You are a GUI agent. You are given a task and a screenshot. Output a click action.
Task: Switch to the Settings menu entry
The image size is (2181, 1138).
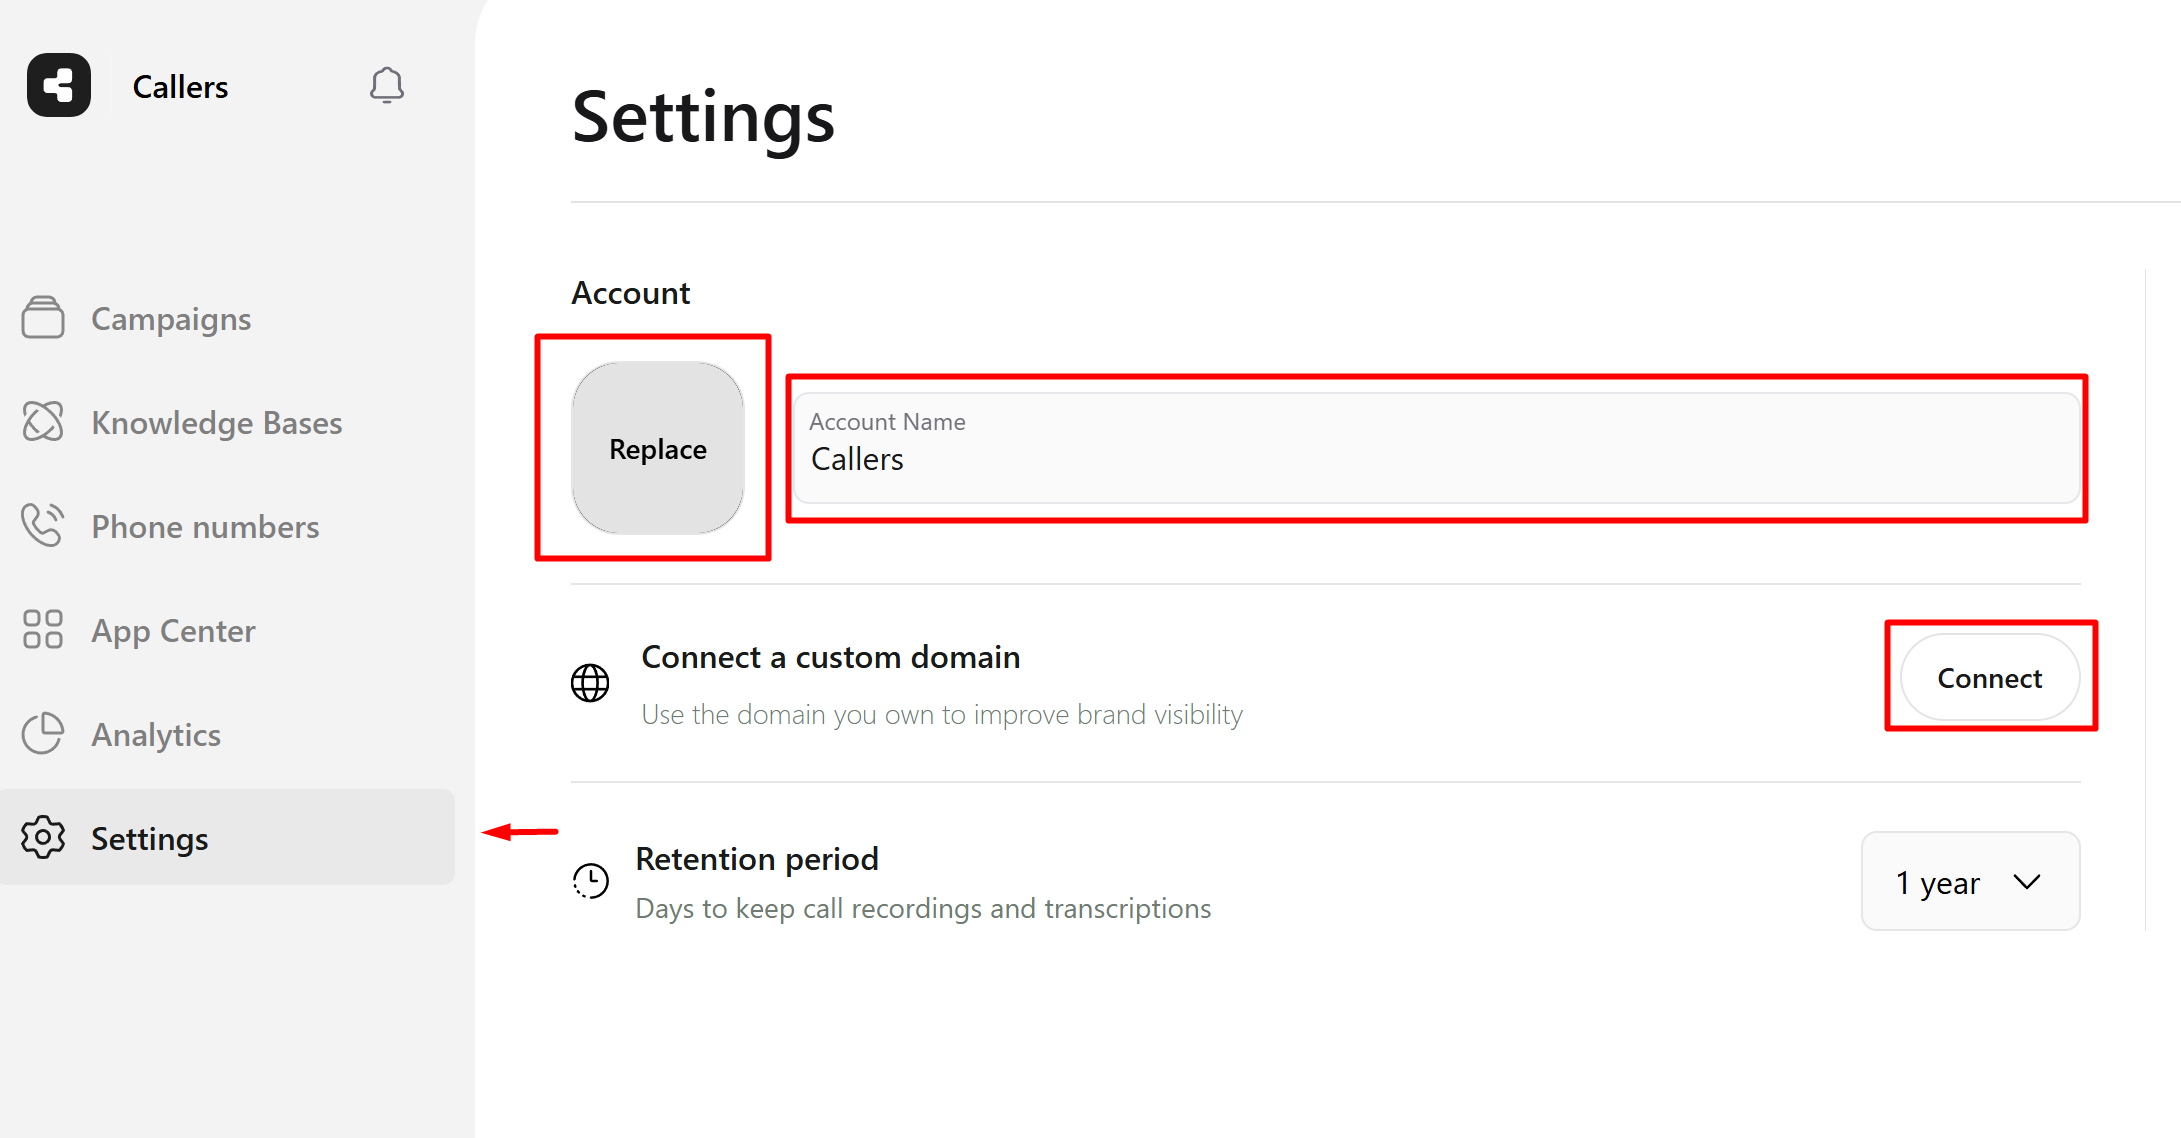coord(149,838)
